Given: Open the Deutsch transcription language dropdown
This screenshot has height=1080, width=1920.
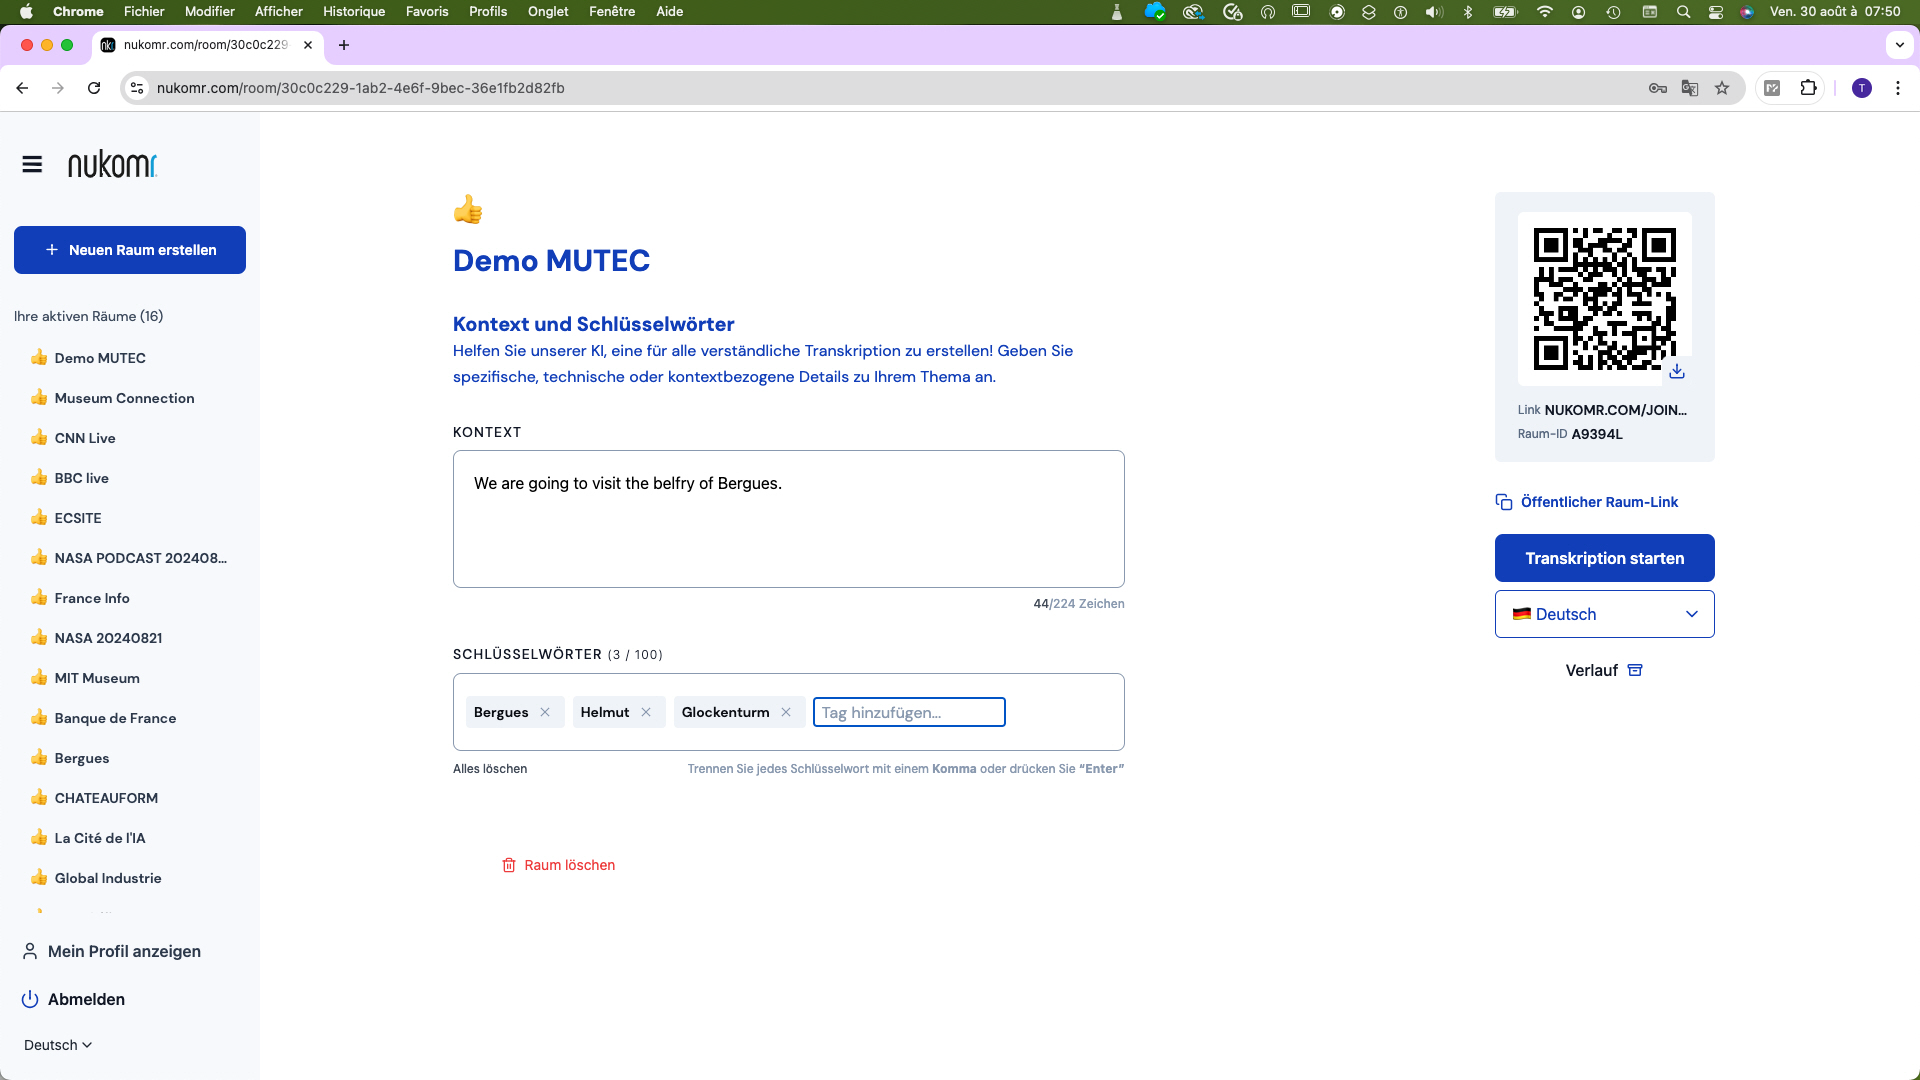Looking at the screenshot, I should pyautogui.click(x=1604, y=614).
